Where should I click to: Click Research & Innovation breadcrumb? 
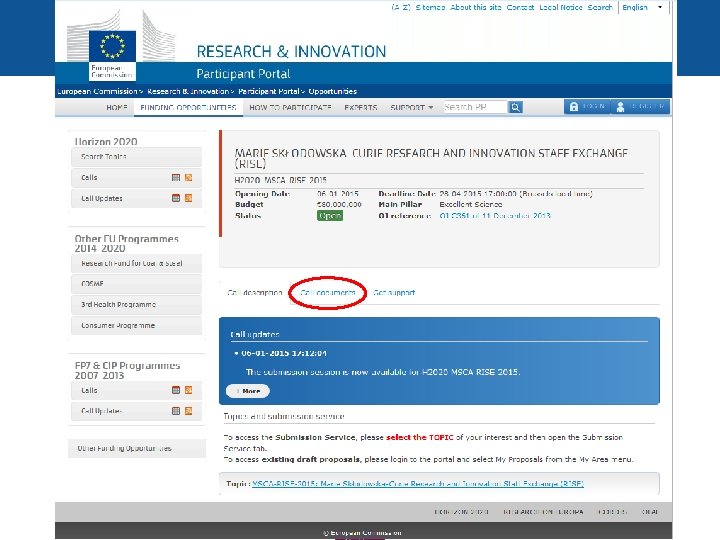point(188,91)
